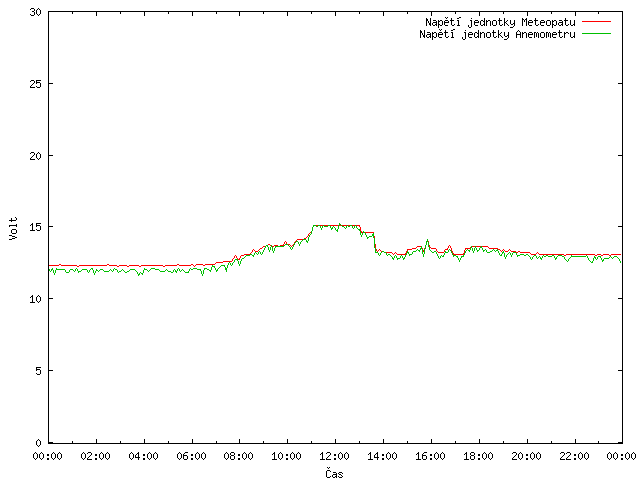Viewport: 640px width, 480px height.
Task: Click the y-axis value 30
Action: pos(36,12)
